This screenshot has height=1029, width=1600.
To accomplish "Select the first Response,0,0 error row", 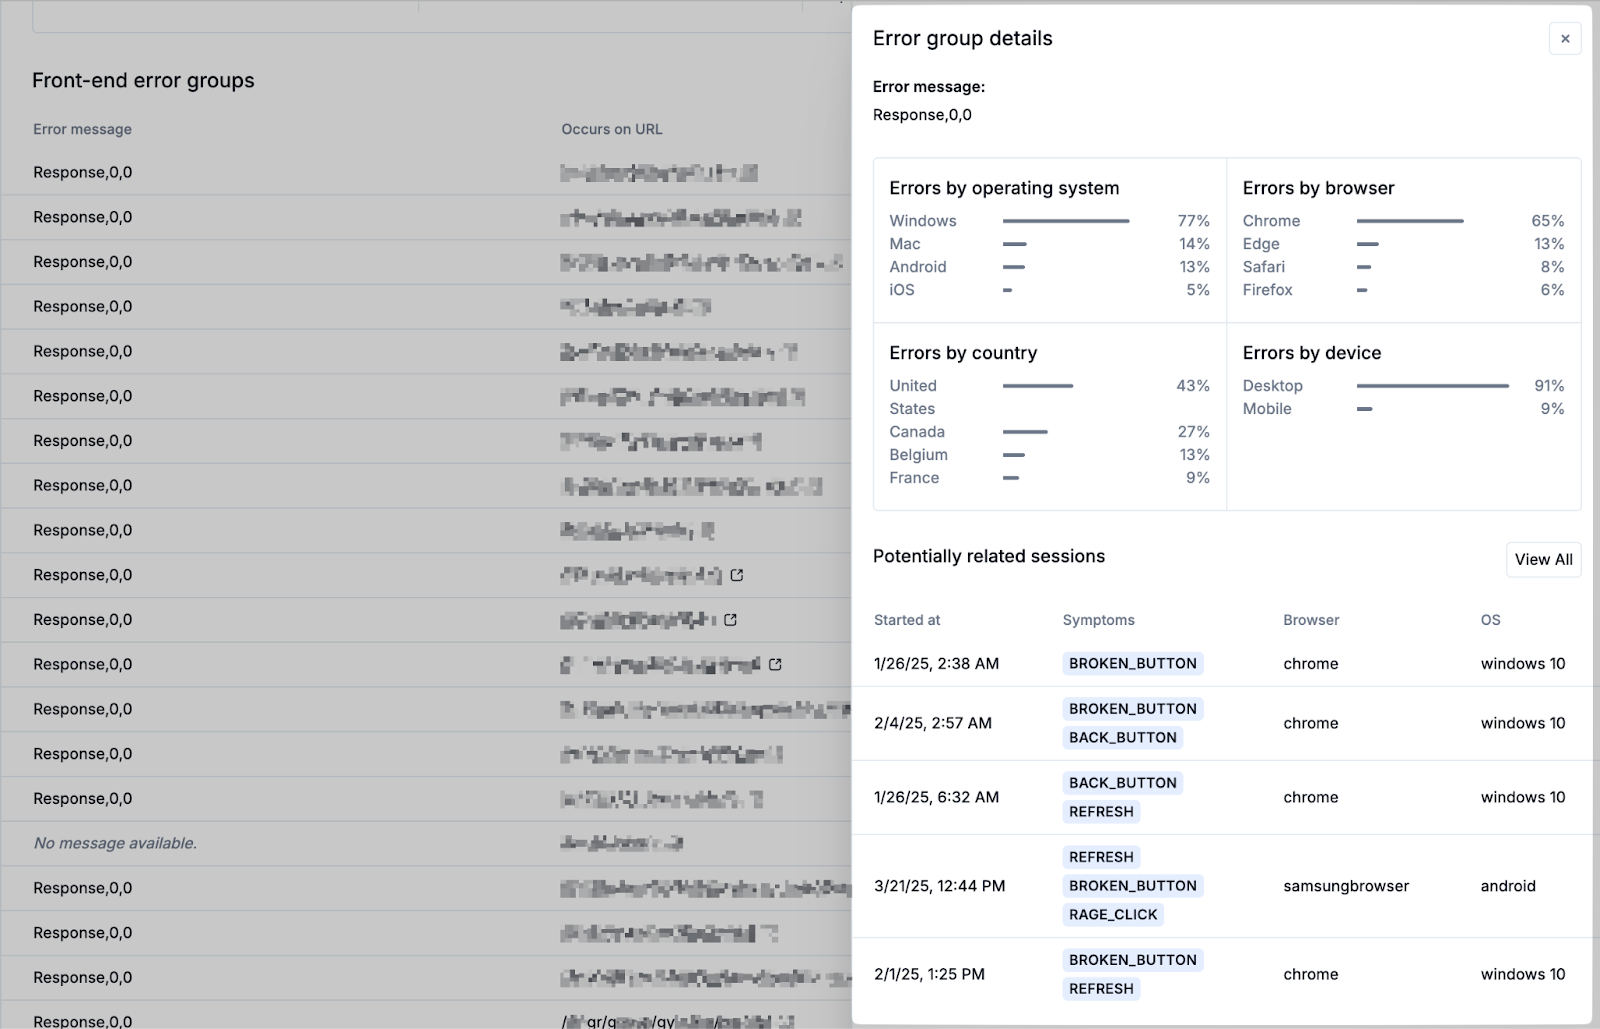I will point(83,172).
